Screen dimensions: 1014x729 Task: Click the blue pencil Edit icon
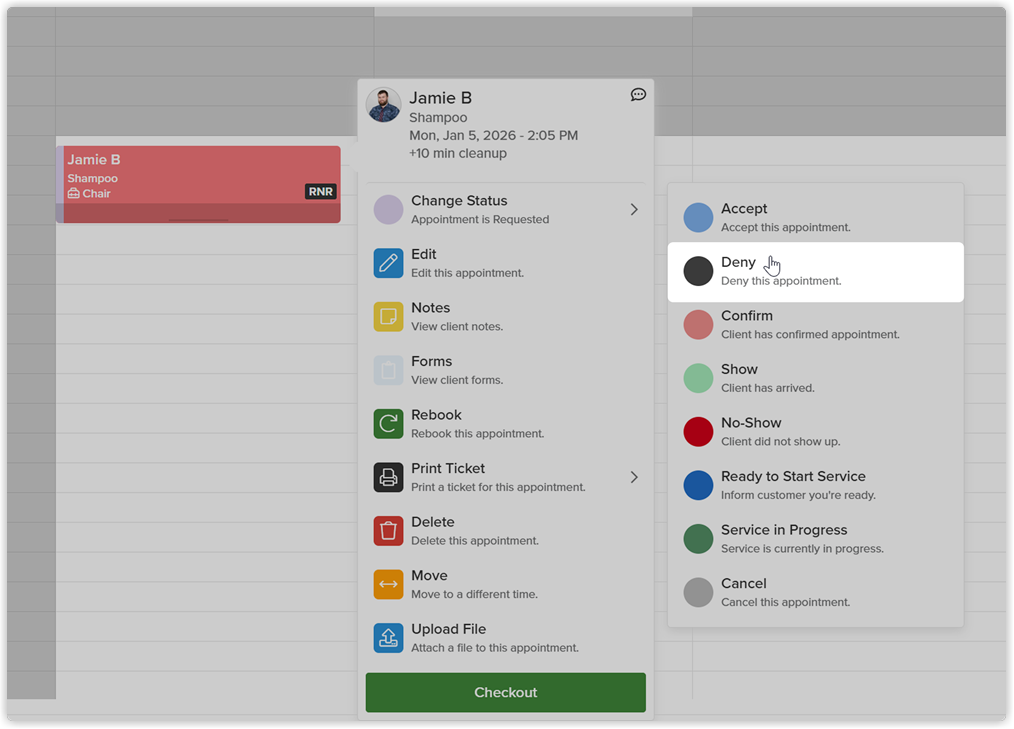coord(388,263)
